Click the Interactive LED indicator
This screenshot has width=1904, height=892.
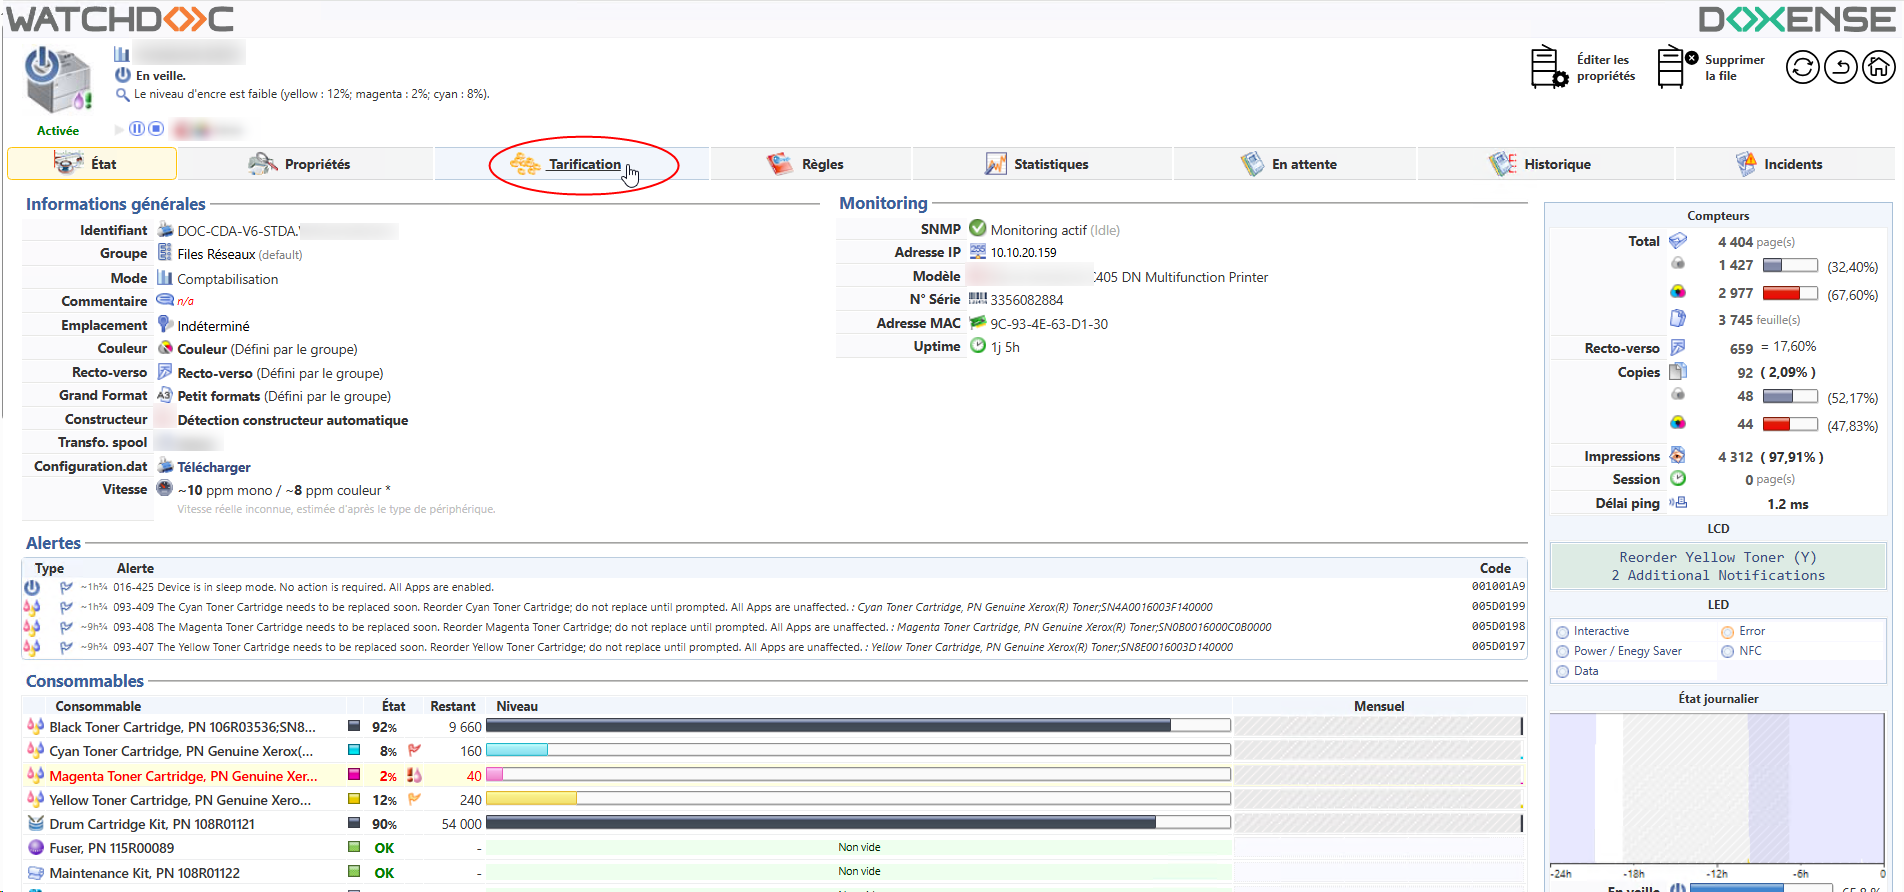click(x=1563, y=632)
